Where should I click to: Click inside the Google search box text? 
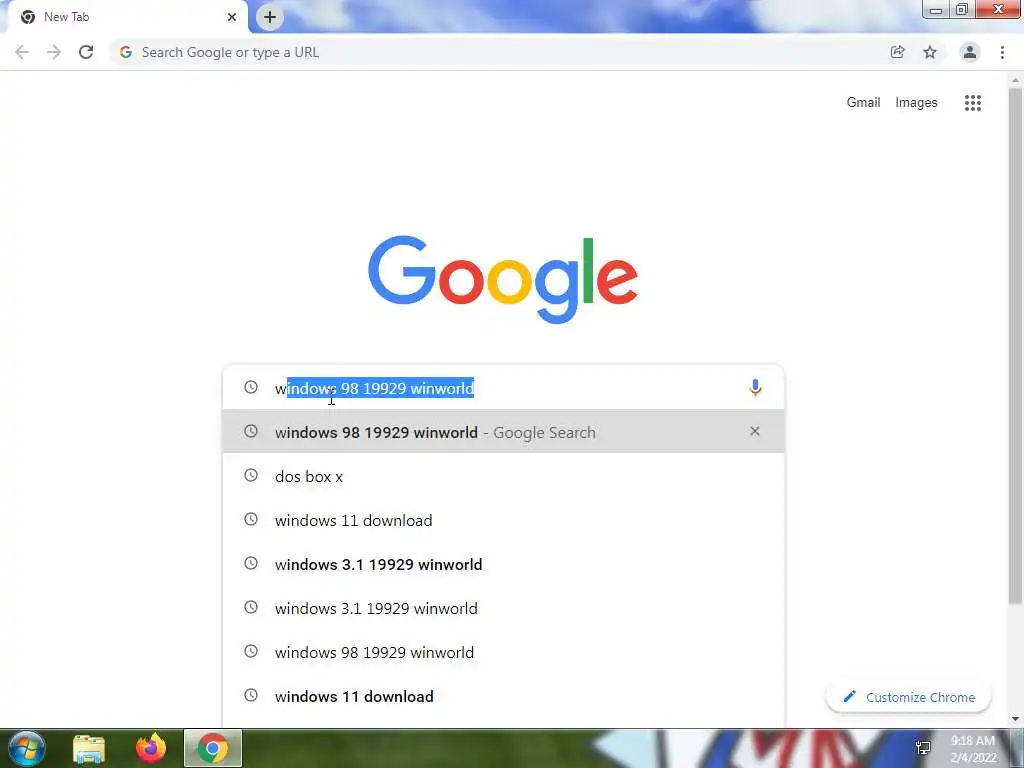[374, 388]
